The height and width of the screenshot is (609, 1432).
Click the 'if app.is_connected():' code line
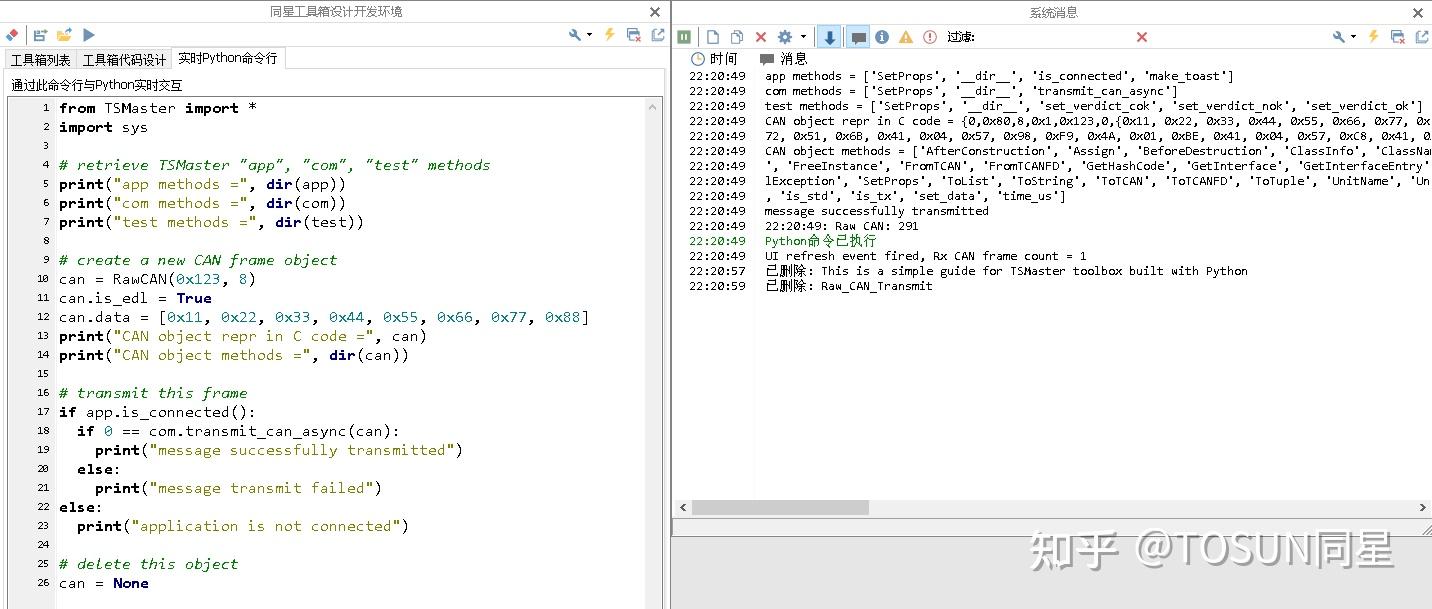coord(158,412)
